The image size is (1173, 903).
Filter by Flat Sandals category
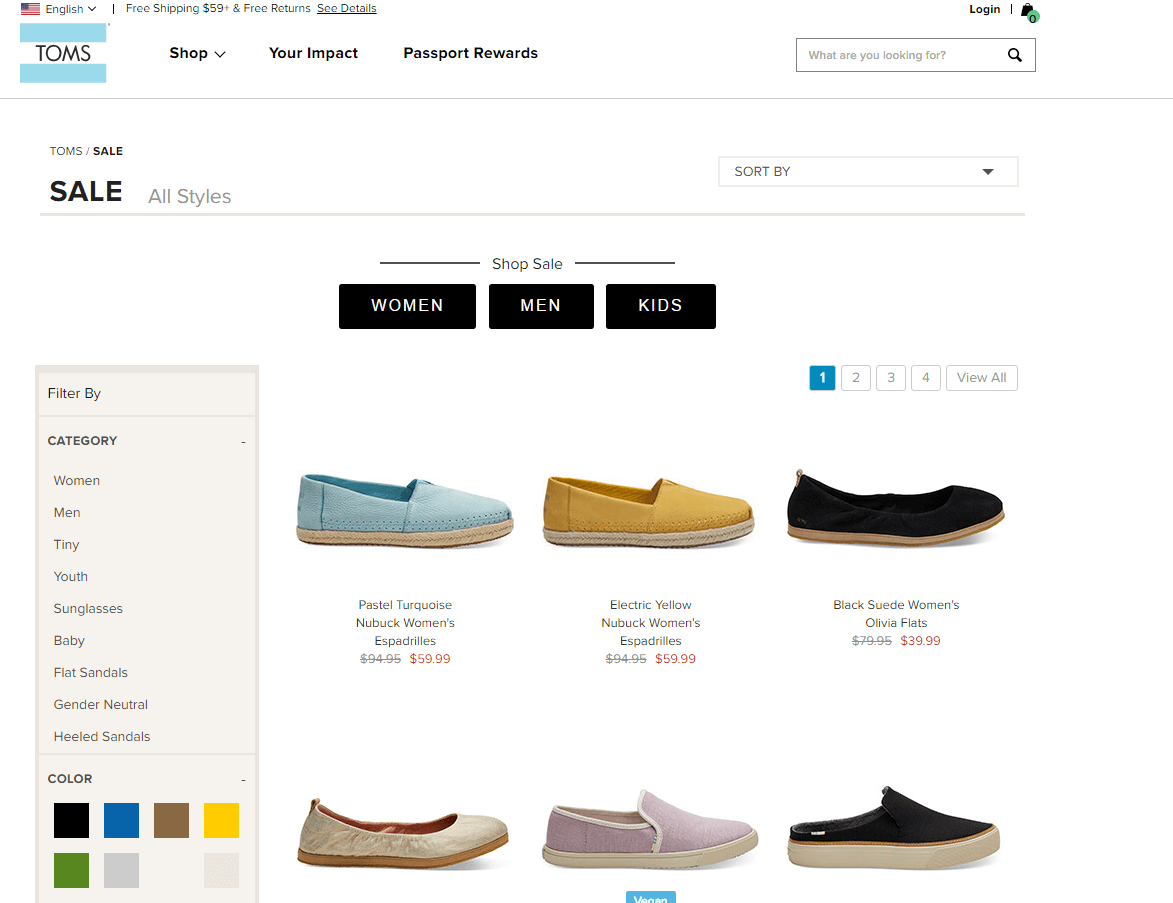pos(91,673)
